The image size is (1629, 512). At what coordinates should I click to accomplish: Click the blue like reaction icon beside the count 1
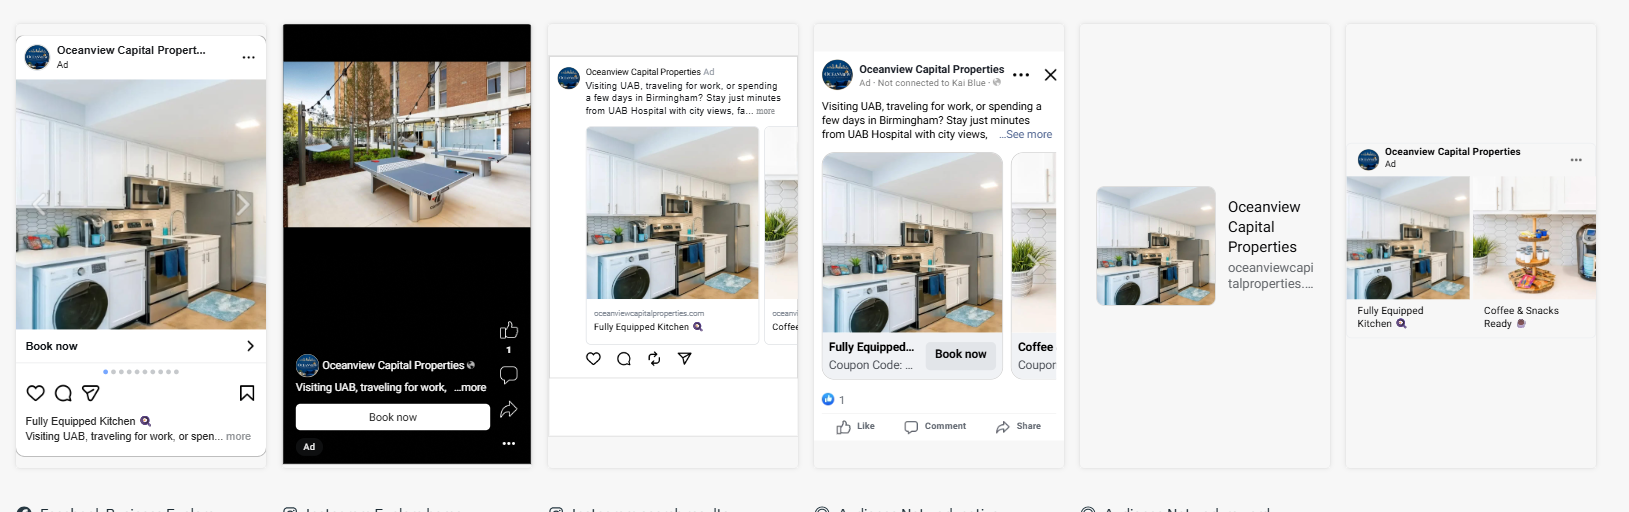pyautogui.click(x=828, y=399)
